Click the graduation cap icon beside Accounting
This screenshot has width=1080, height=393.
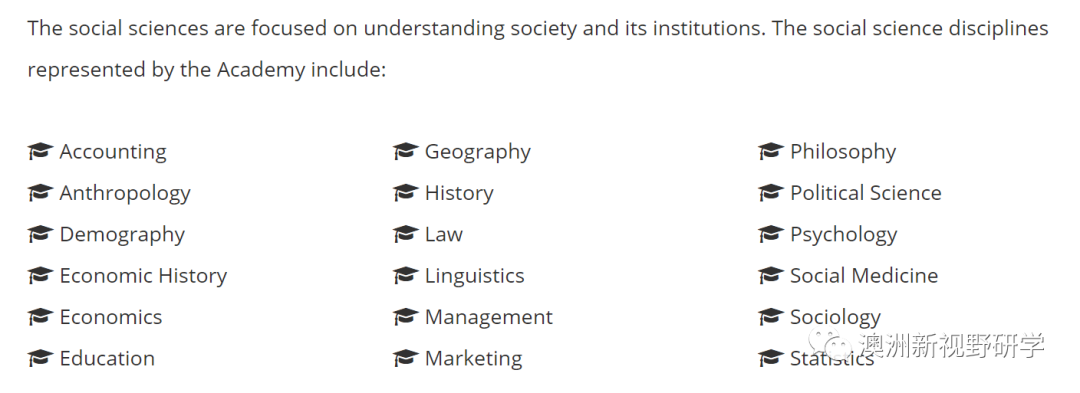coord(40,151)
